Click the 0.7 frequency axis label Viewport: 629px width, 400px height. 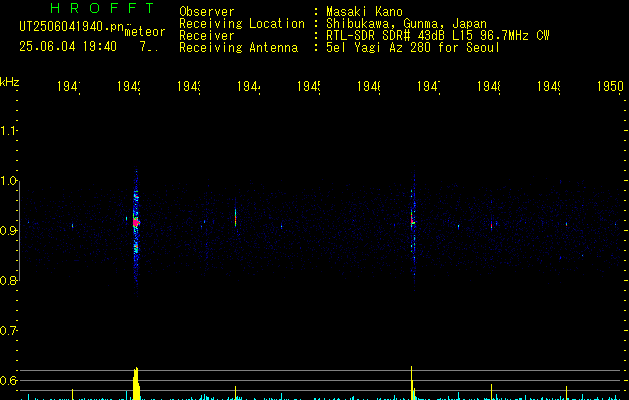pos(9,331)
